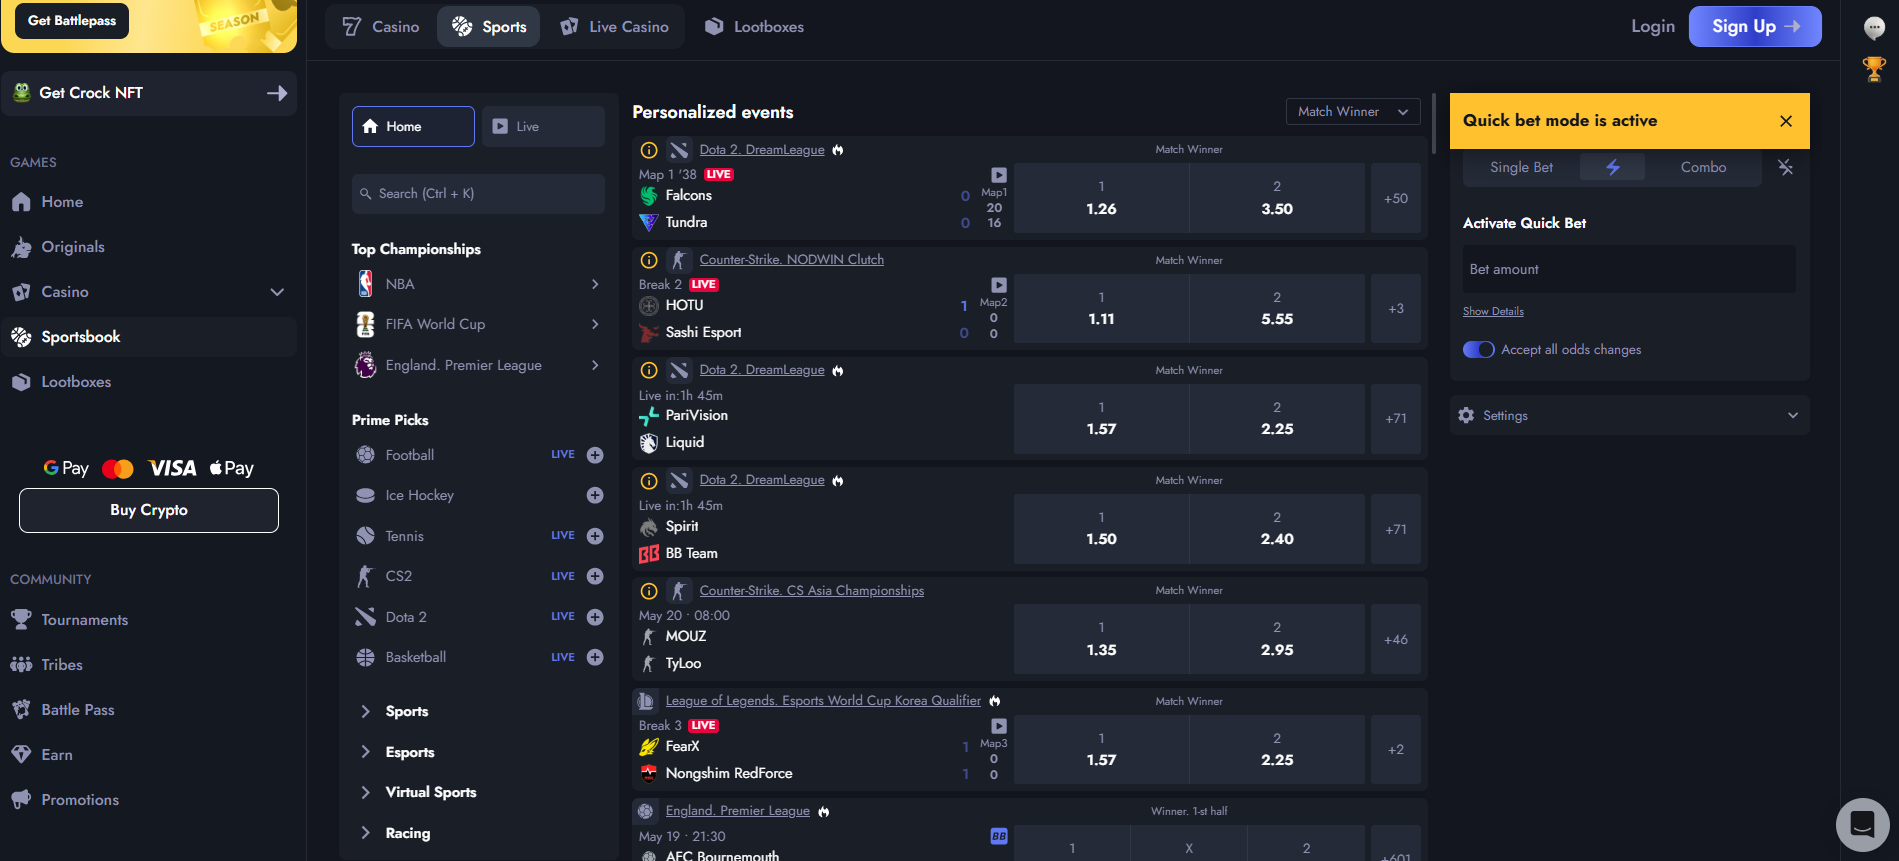The width and height of the screenshot is (1899, 861).
Task: Switch to the Live Casino top tab
Action: click(614, 27)
